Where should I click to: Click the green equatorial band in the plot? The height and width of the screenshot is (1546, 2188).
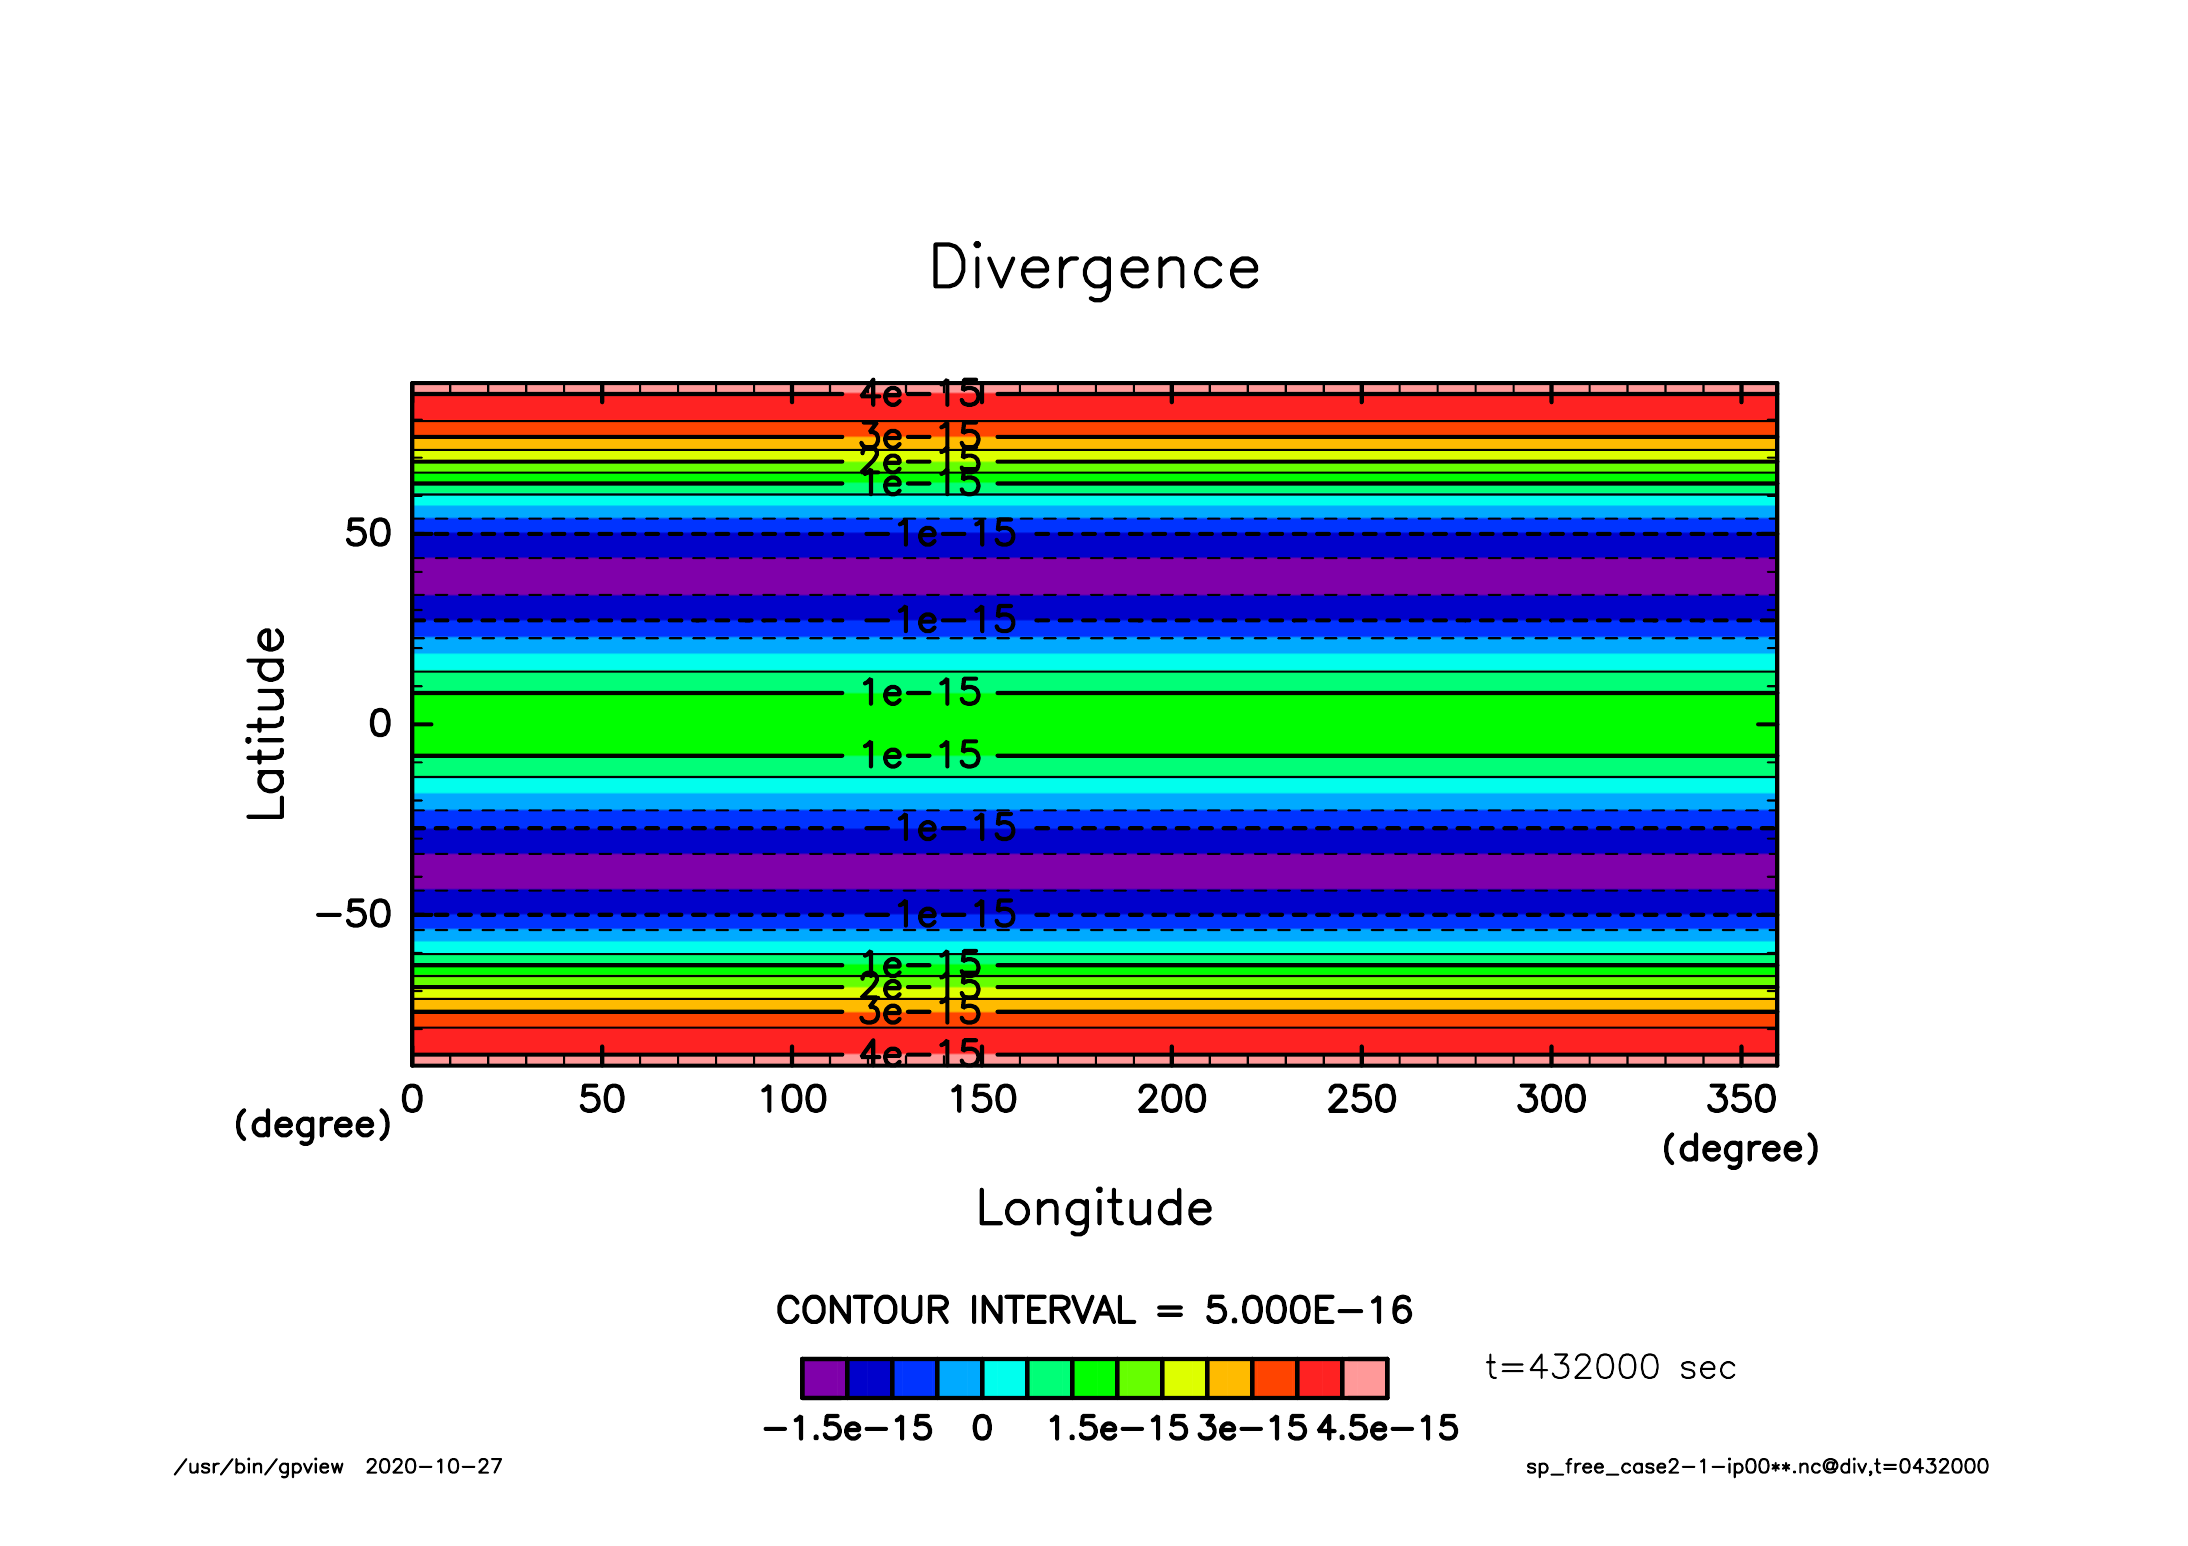pos(1094,724)
